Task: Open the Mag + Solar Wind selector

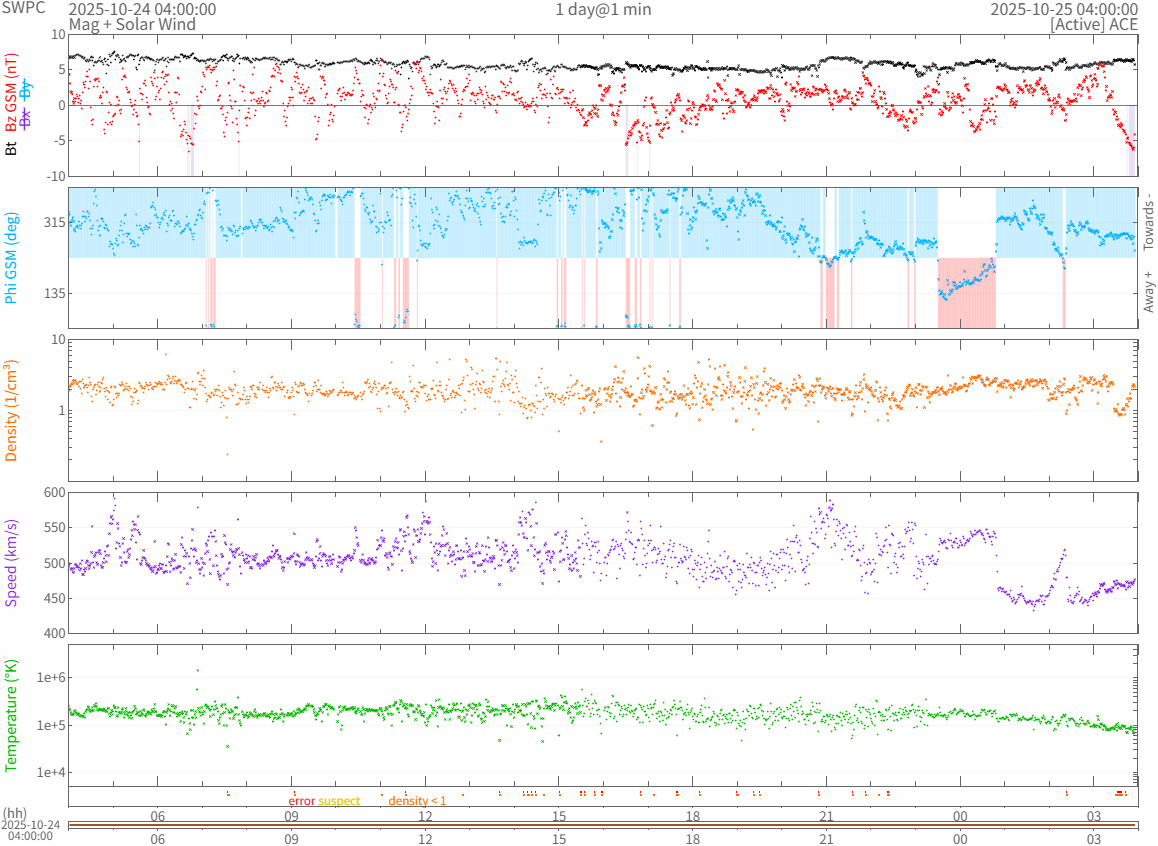Action: point(132,24)
